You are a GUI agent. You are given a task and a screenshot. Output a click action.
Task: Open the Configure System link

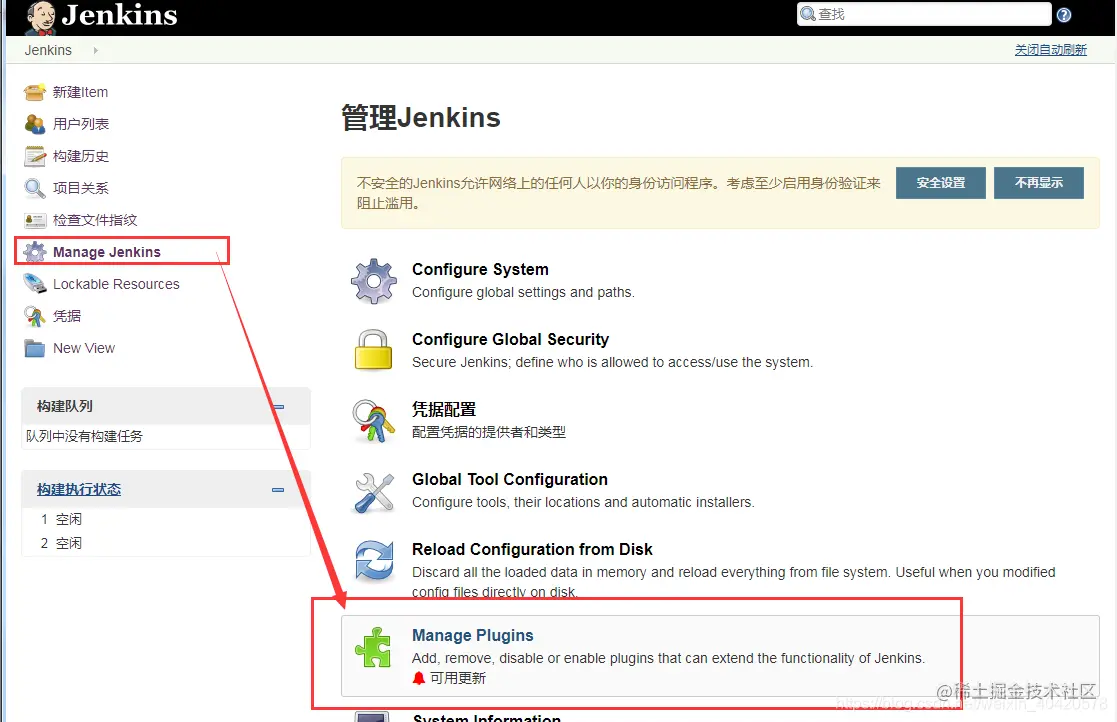point(480,270)
